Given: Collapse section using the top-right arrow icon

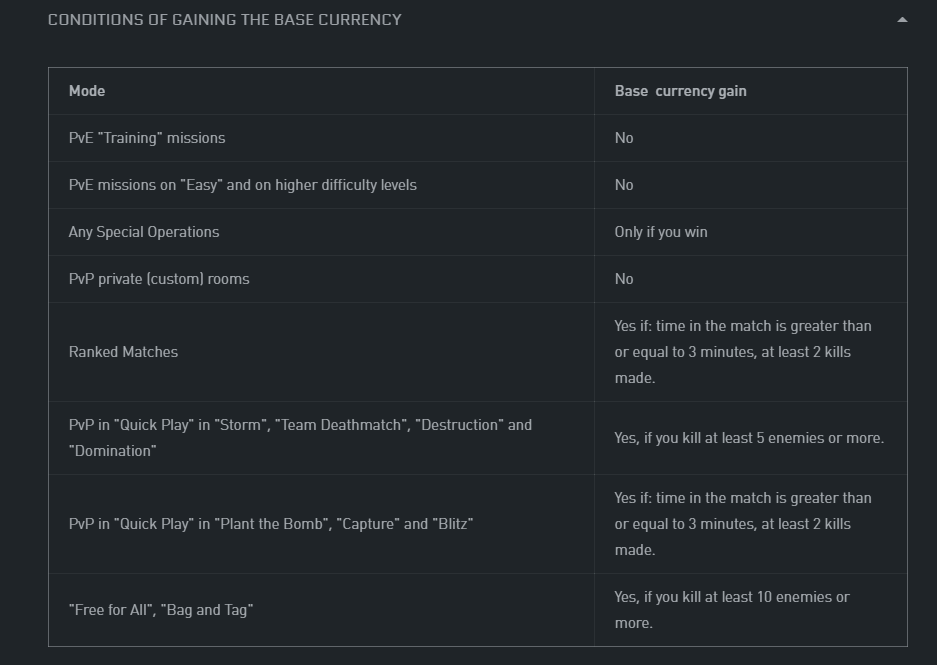Looking at the screenshot, I should 902,20.
